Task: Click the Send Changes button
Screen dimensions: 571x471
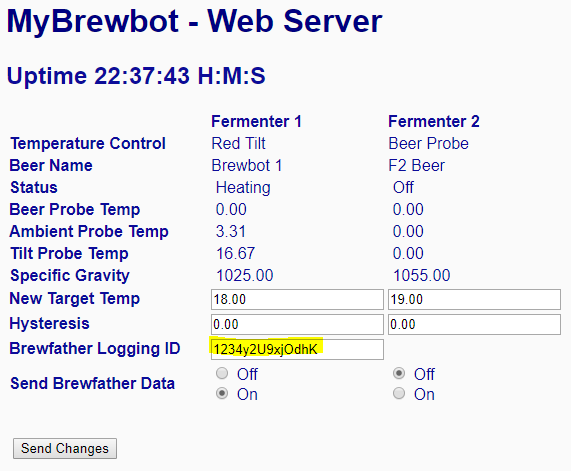Action: click(65, 448)
